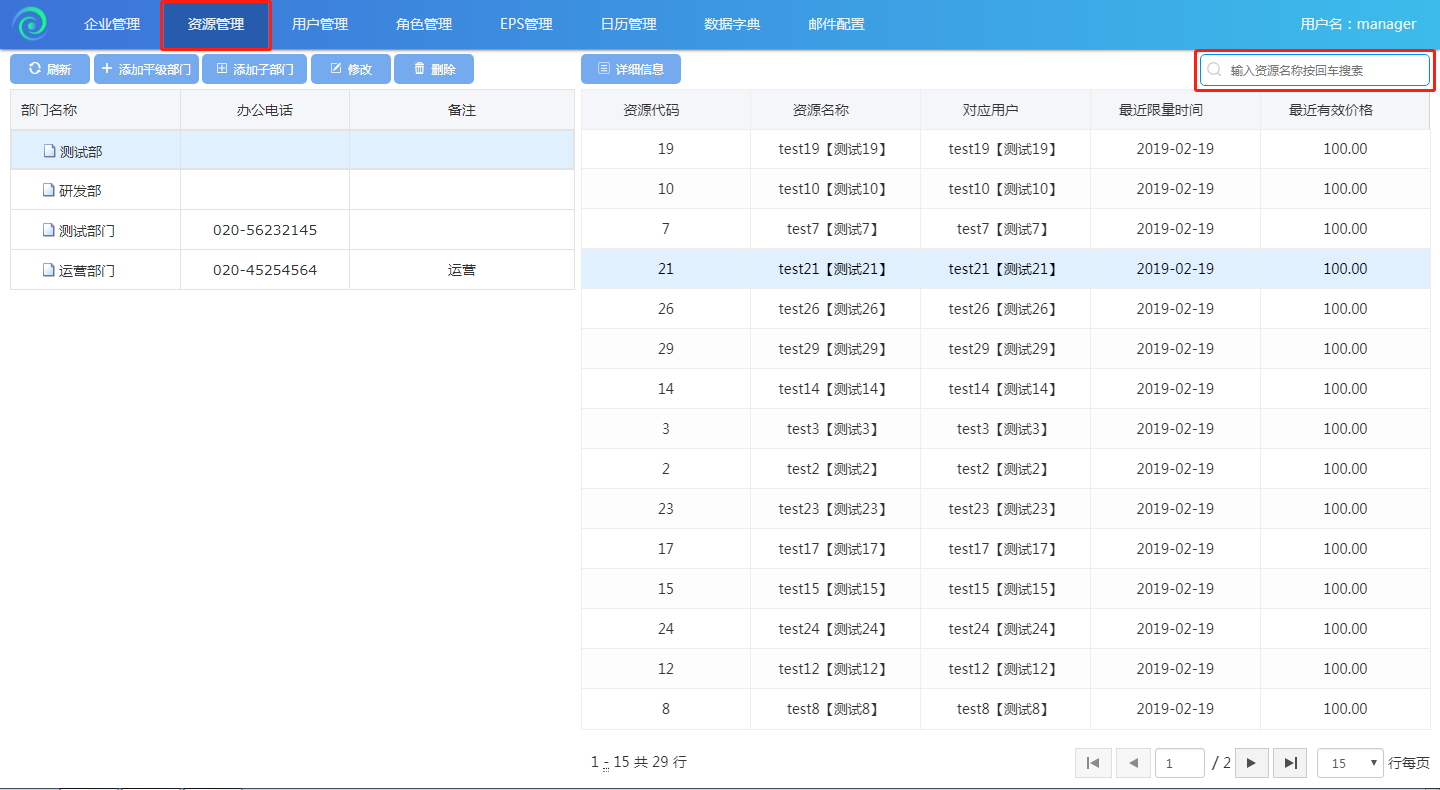This screenshot has height=790, width=1440.
Task: Click the green swirl app logo
Action: click(x=30, y=24)
